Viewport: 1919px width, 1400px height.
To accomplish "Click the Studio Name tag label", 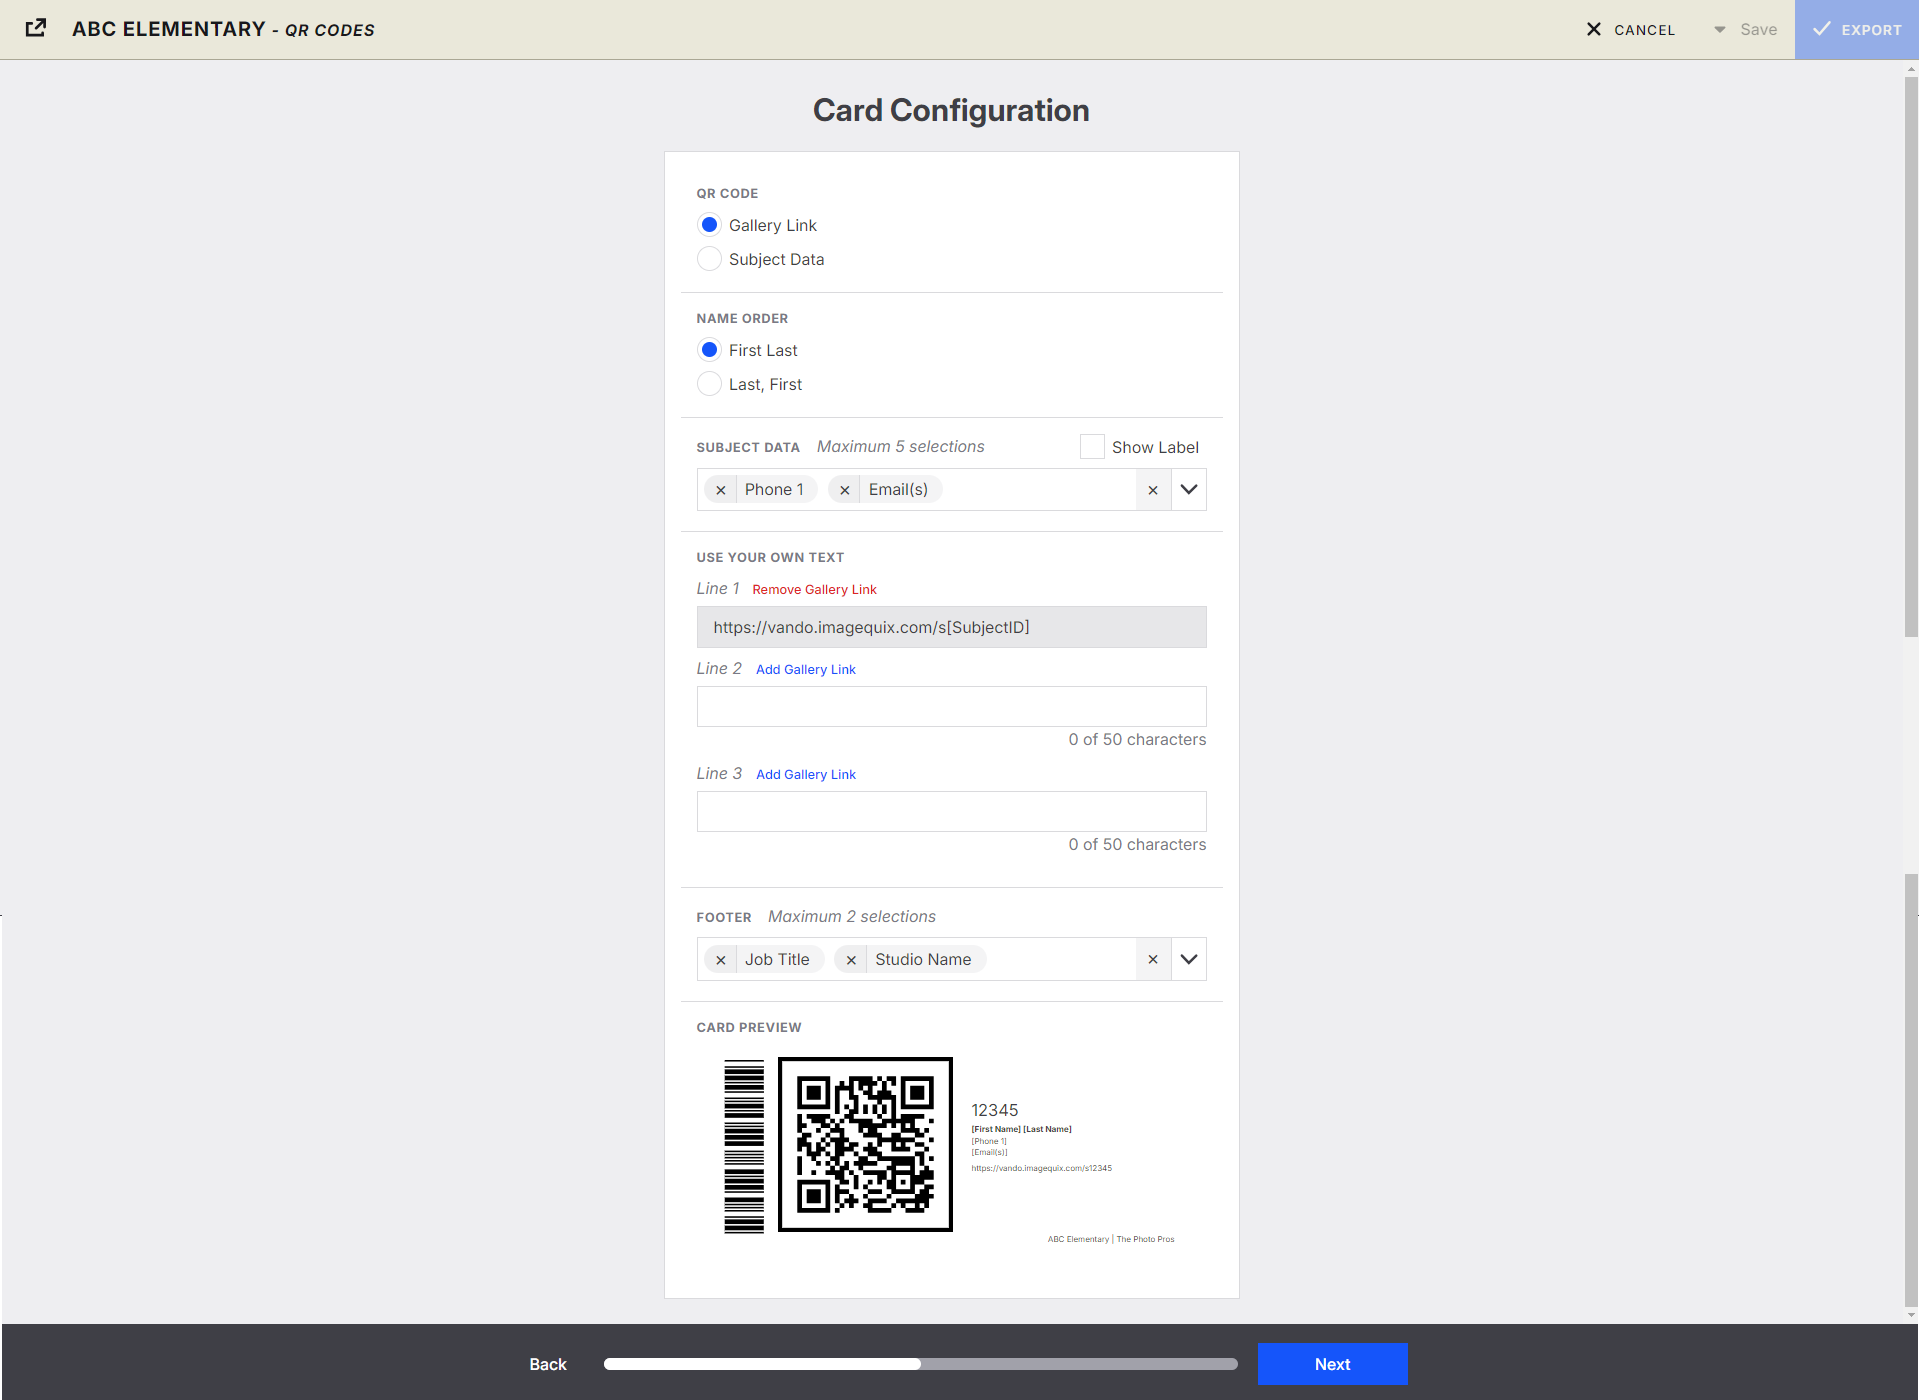I will click(x=923, y=960).
